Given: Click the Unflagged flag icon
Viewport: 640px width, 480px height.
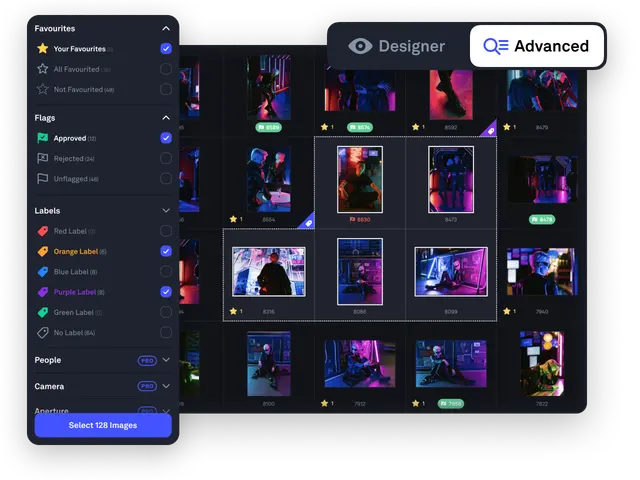Looking at the screenshot, I should click(x=42, y=179).
